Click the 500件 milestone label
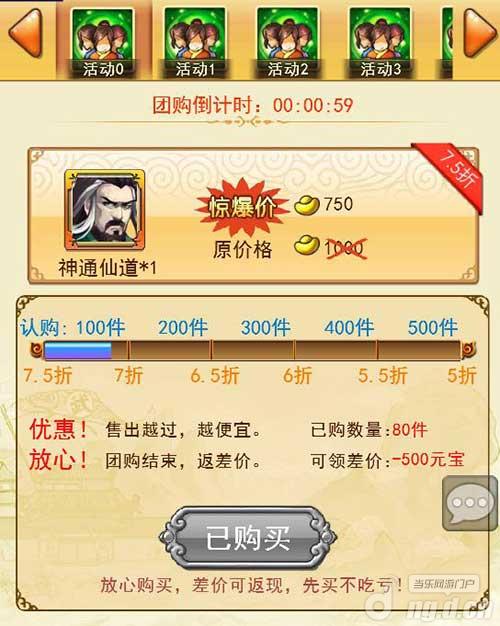This screenshot has height=626, width=500. coord(433,328)
